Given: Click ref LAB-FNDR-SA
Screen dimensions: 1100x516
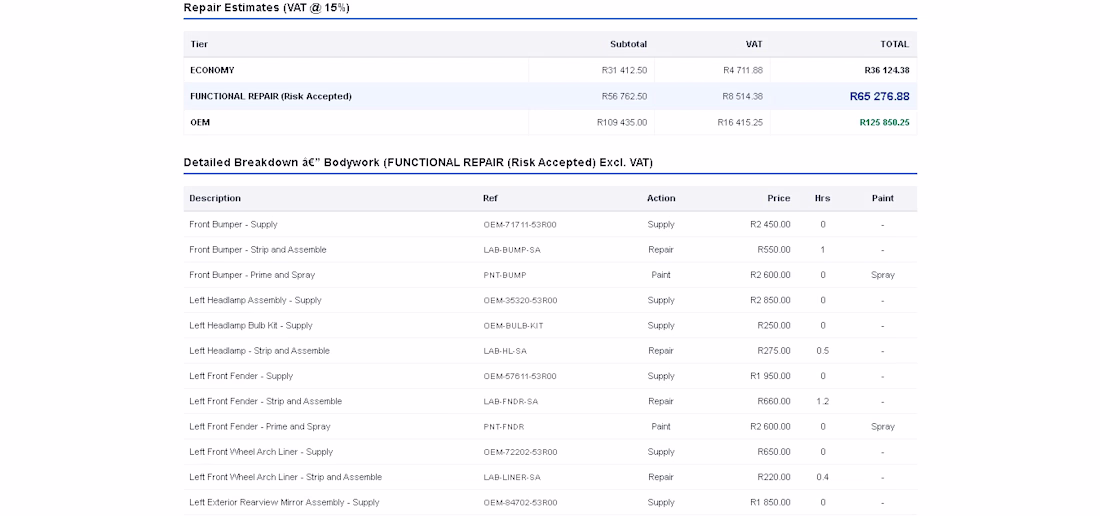Looking at the screenshot, I should [x=511, y=402].
